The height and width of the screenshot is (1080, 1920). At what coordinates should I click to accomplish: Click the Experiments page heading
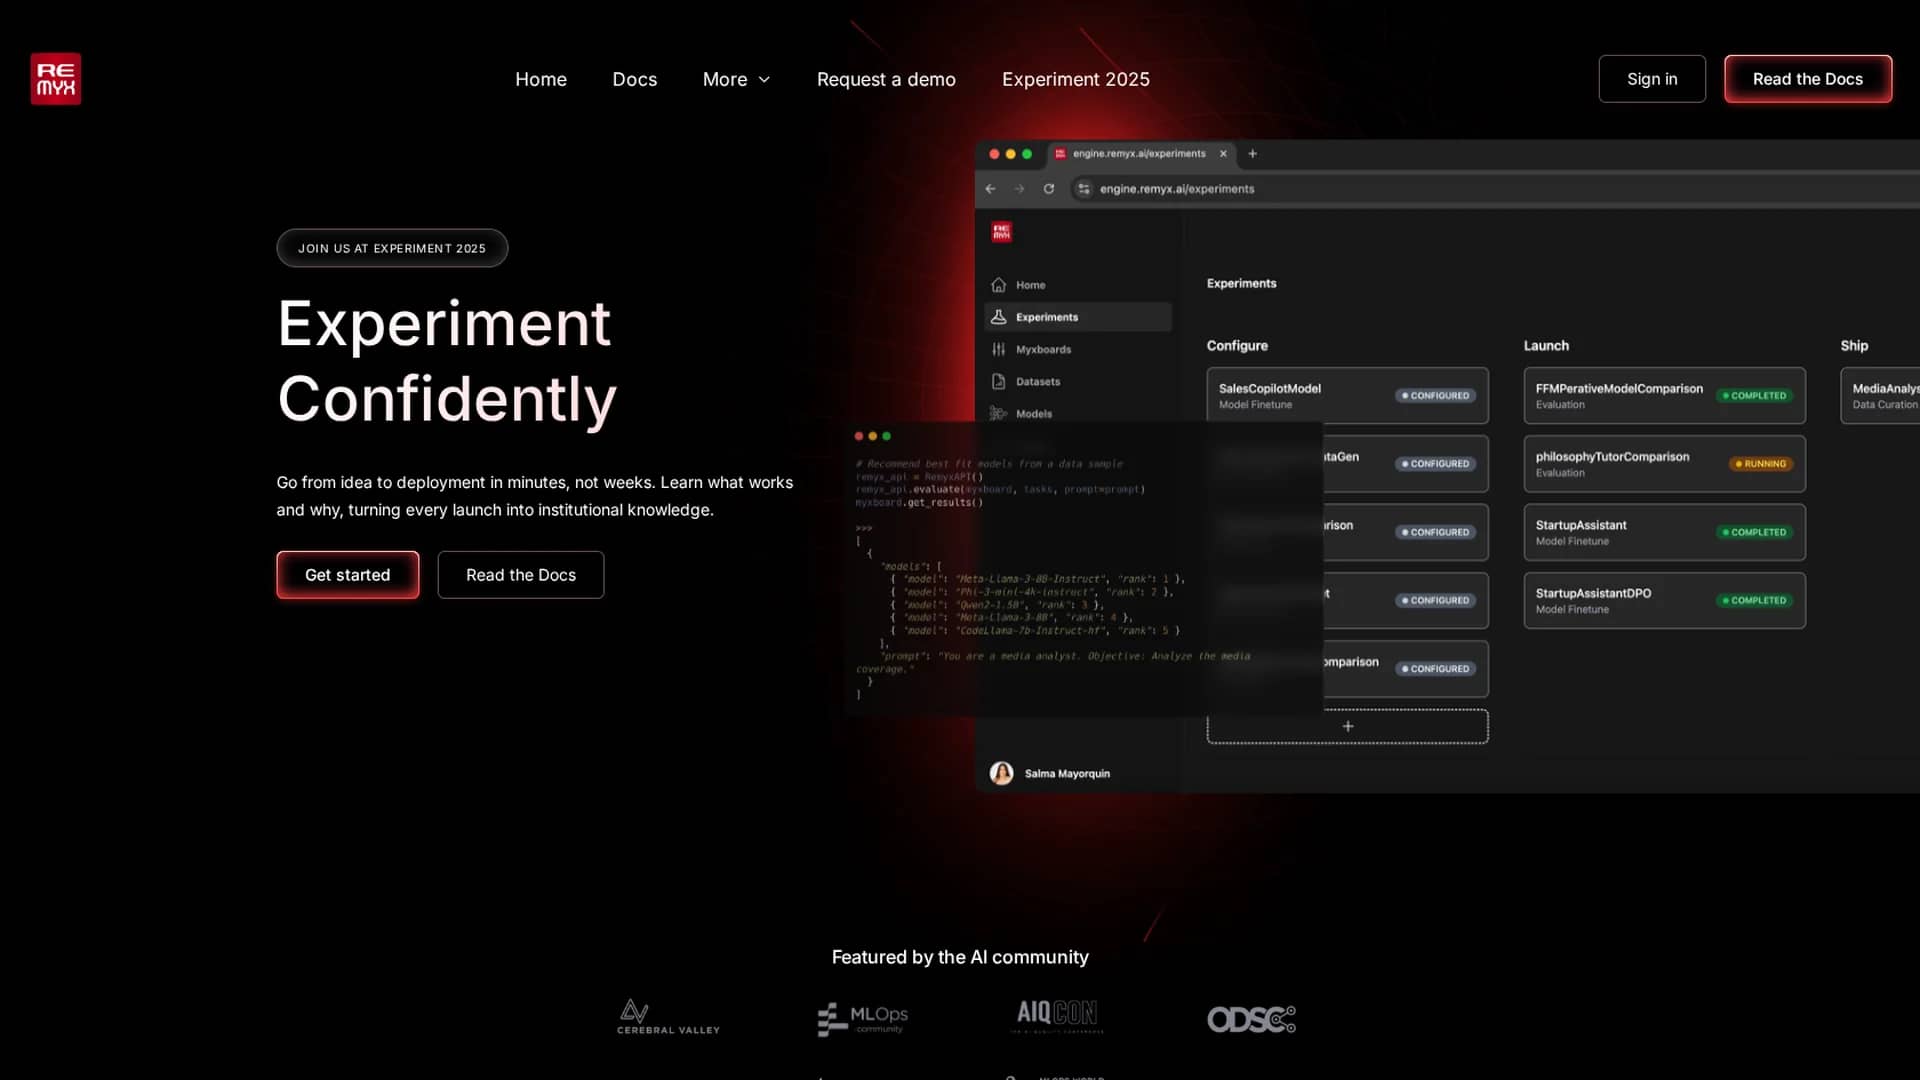coord(1241,284)
